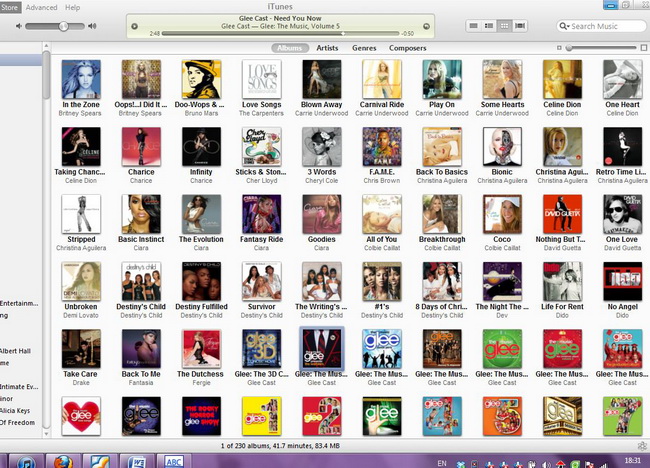650x468 pixels.
Task: Click the 'Destiny Fulfilled' album title
Action: tap(201, 307)
